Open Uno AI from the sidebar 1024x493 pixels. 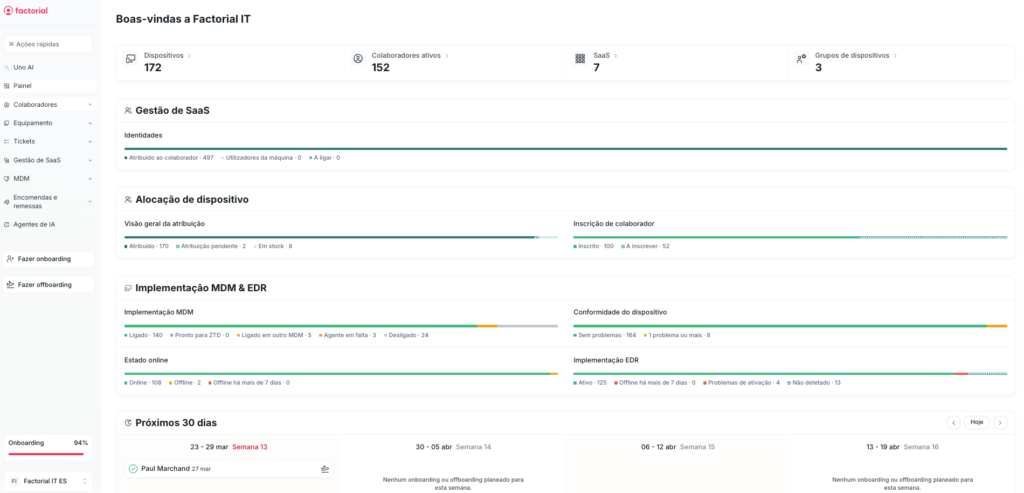click(23, 67)
